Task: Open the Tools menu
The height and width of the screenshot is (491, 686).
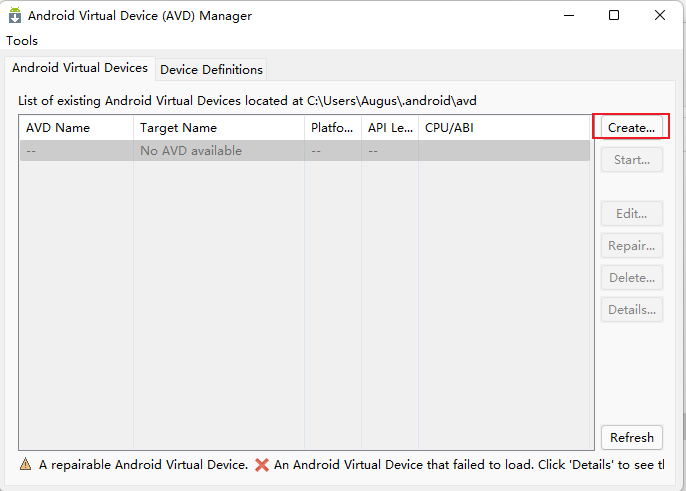Action: 22,41
